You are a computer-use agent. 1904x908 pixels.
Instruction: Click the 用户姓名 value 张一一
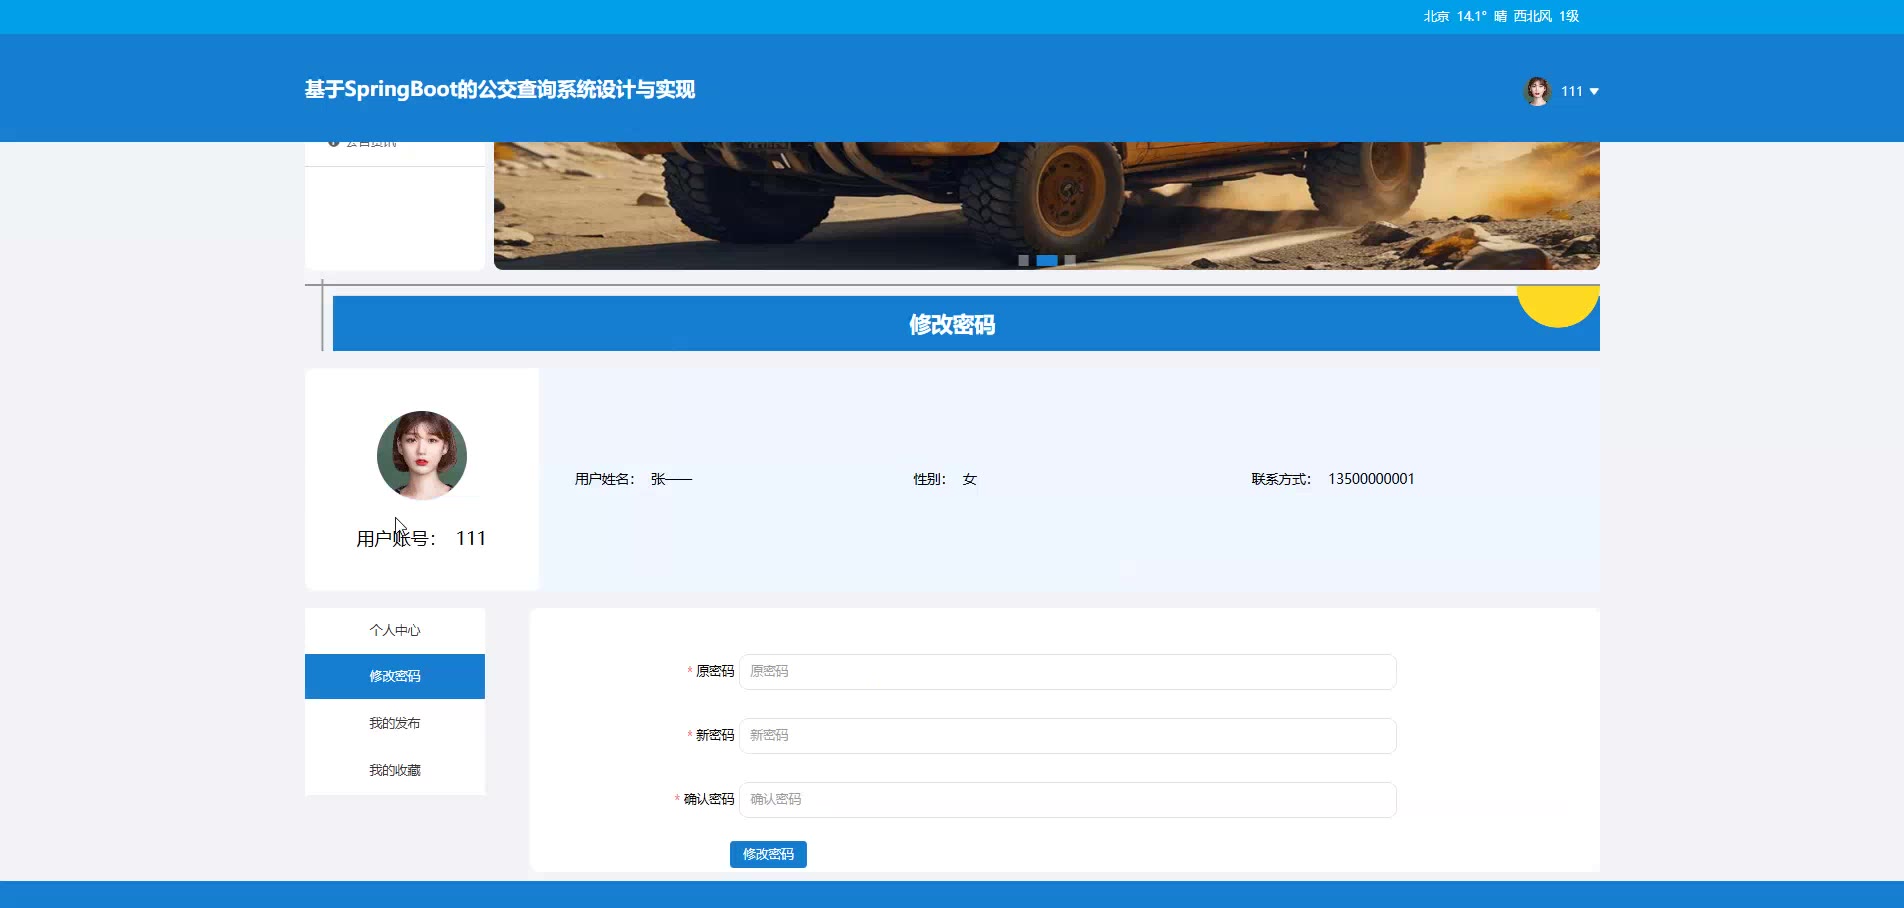(x=671, y=479)
